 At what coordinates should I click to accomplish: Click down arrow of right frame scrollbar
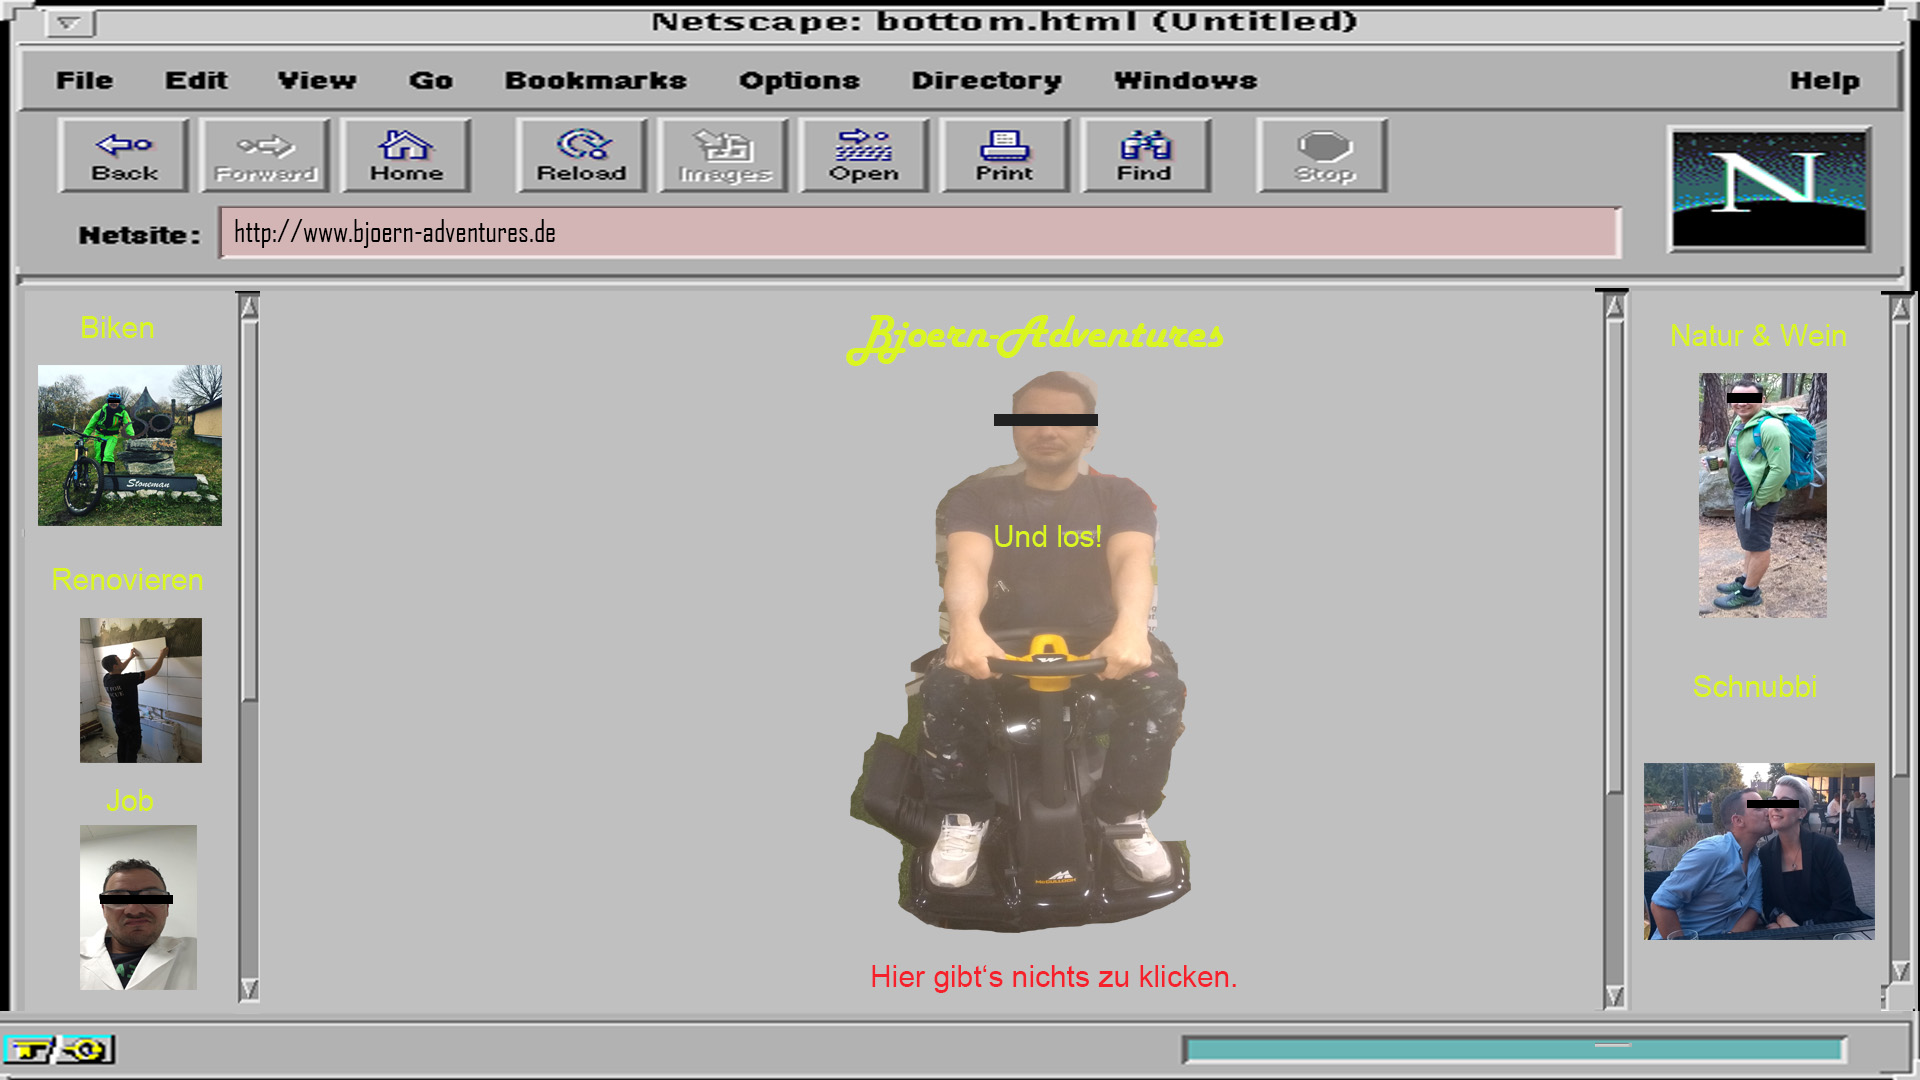click(1900, 971)
